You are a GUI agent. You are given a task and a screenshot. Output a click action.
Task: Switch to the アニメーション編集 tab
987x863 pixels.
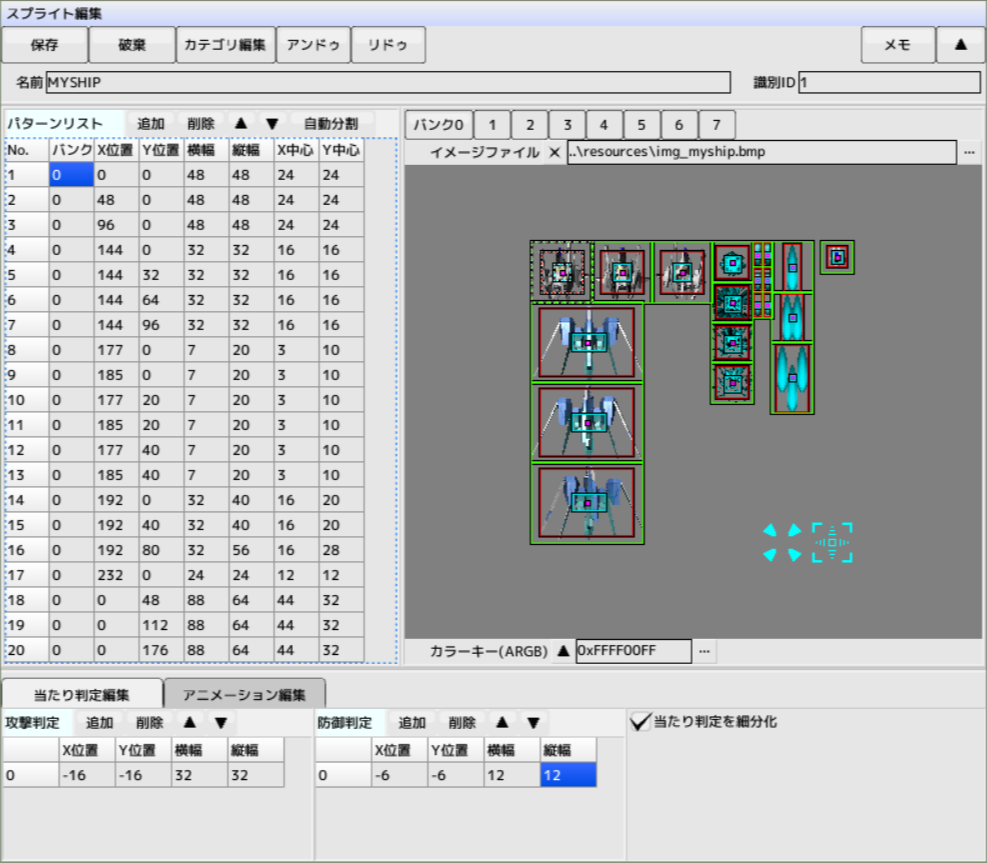point(244,694)
